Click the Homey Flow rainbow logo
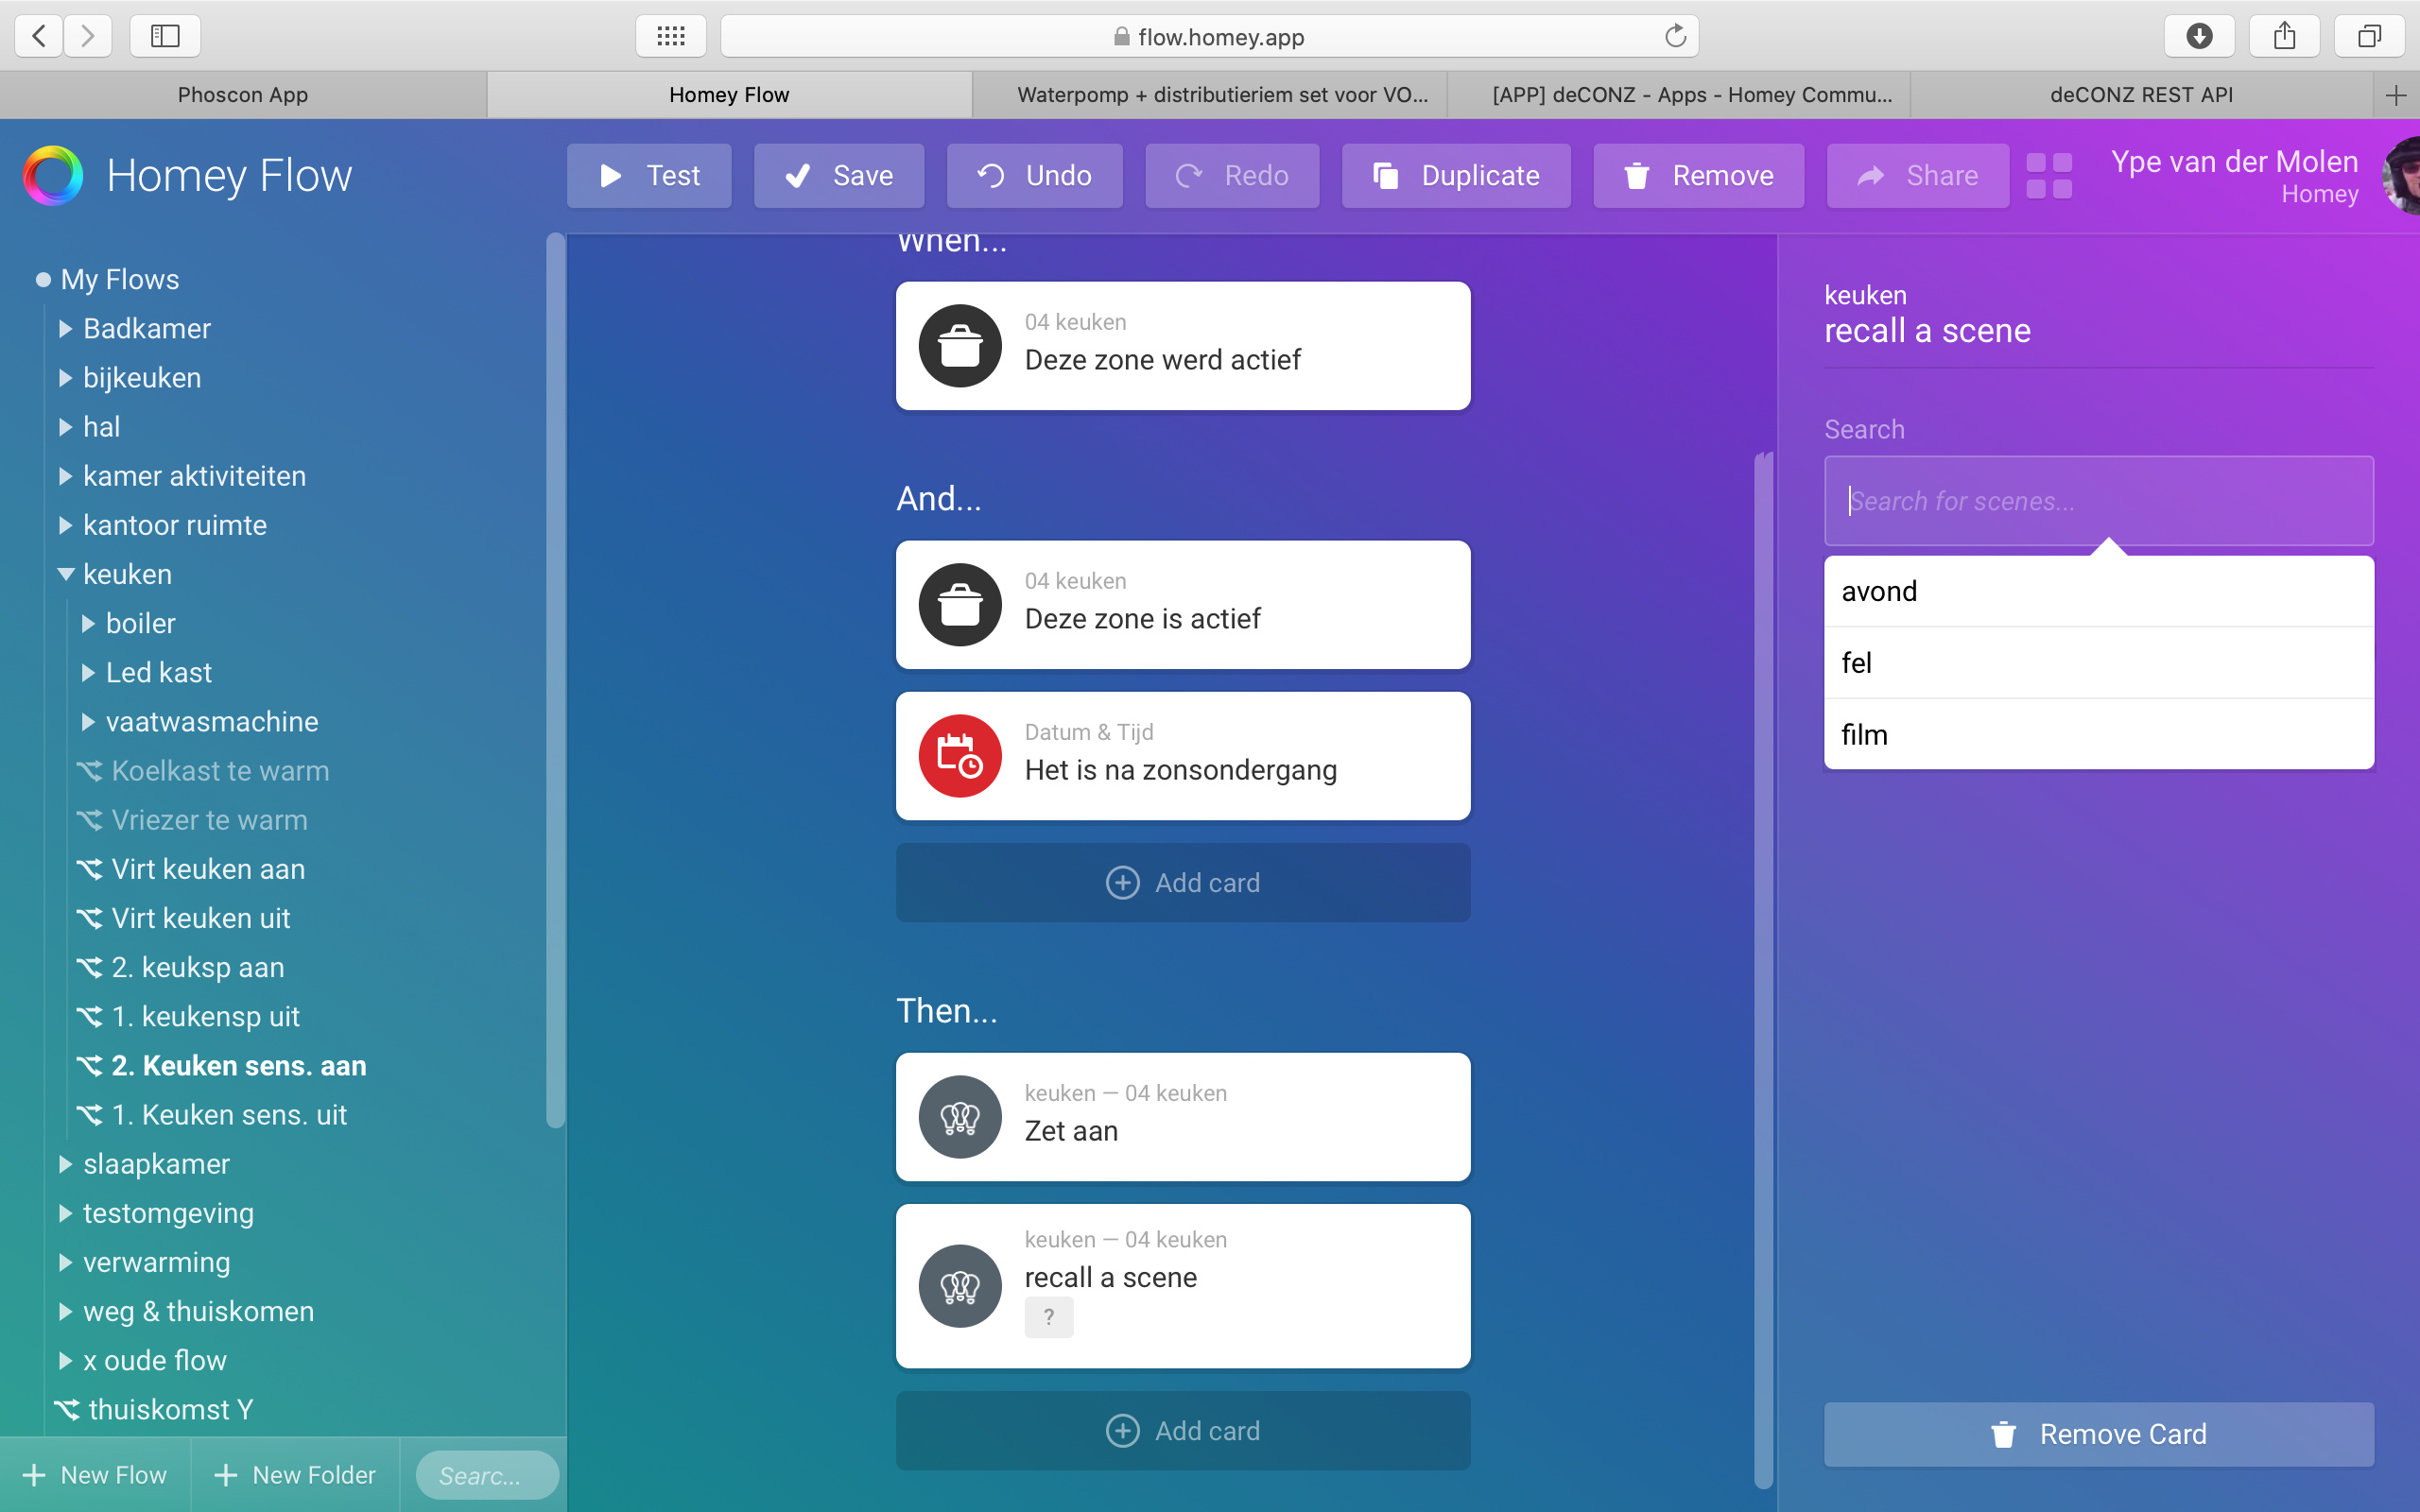The image size is (2420, 1512). coord(53,176)
